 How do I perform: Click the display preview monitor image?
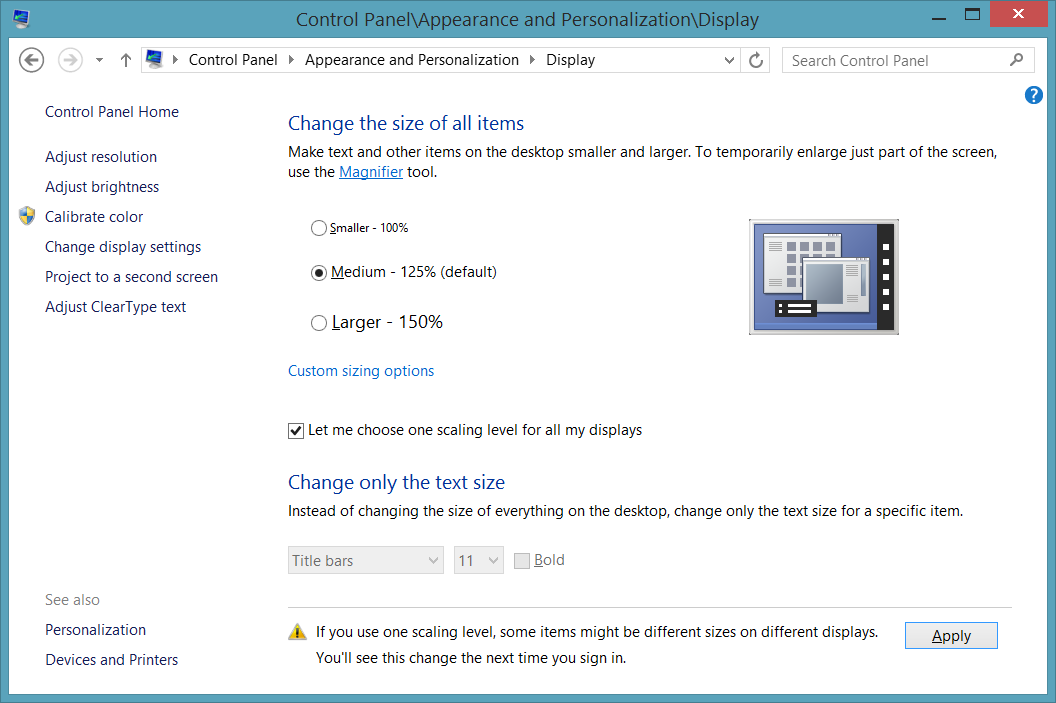click(x=823, y=277)
